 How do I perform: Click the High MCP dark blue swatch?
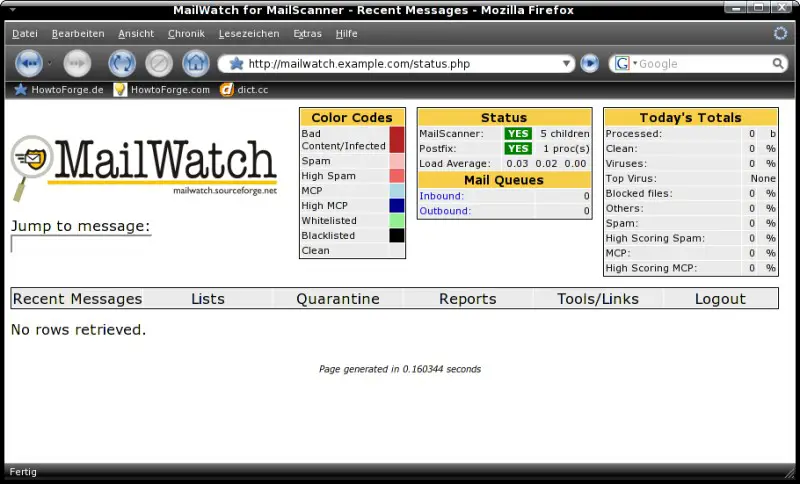click(x=397, y=206)
